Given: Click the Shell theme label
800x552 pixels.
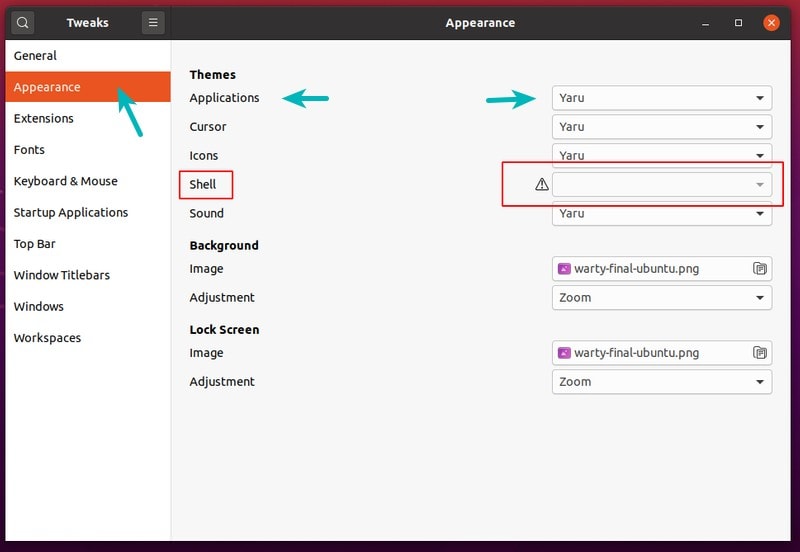Looking at the screenshot, I should (203, 184).
